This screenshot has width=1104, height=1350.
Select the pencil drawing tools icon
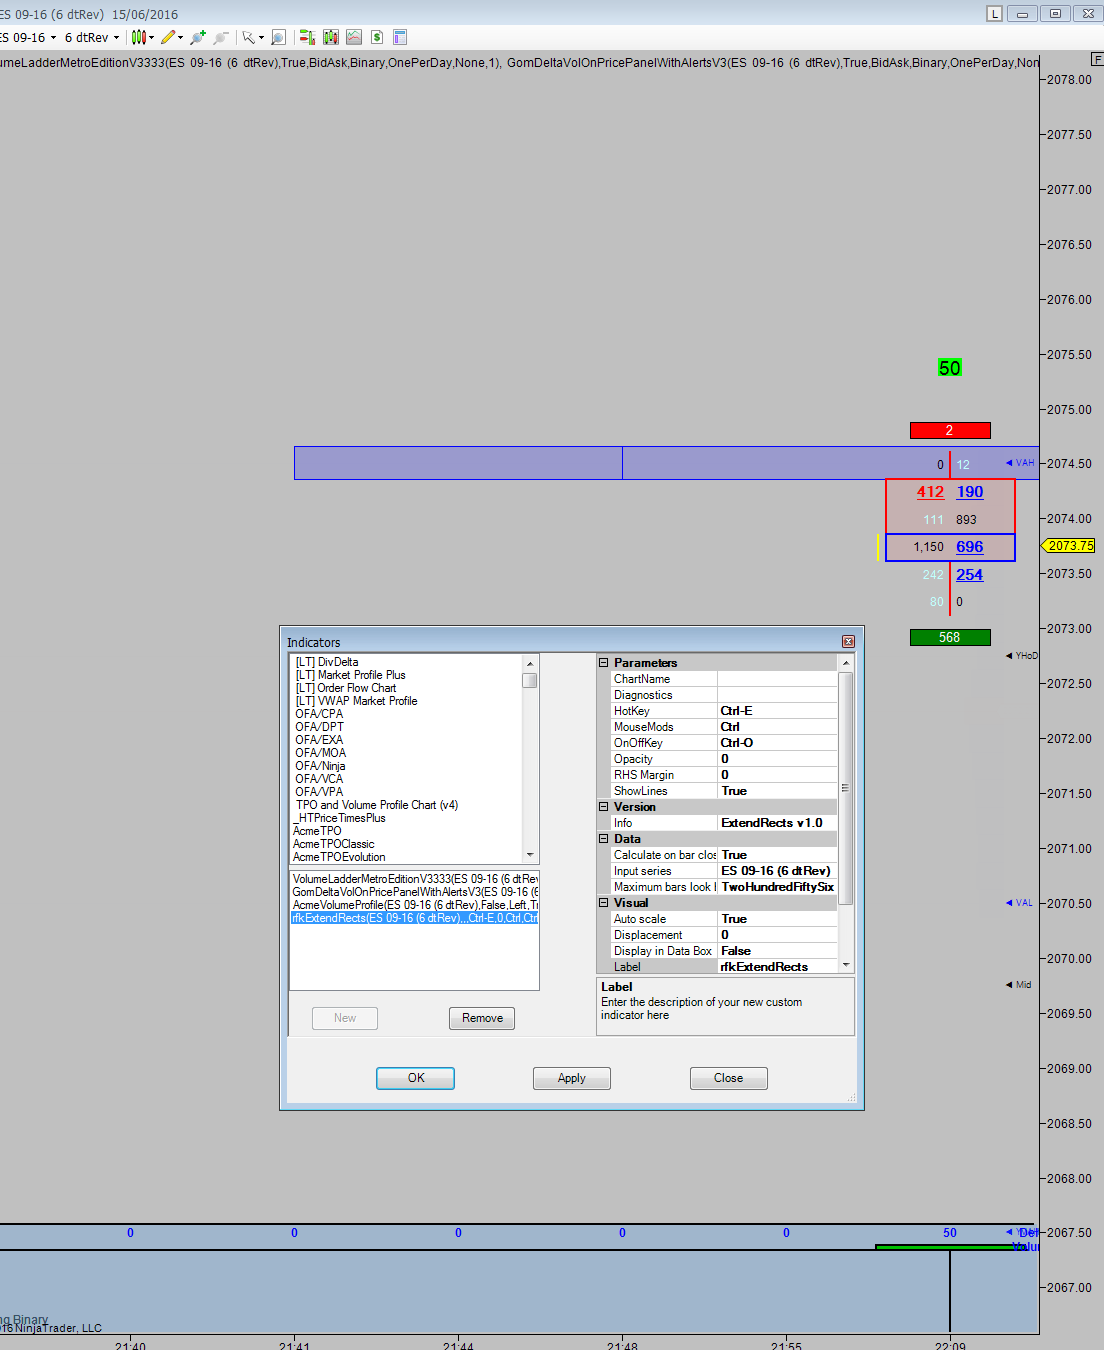pos(168,37)
